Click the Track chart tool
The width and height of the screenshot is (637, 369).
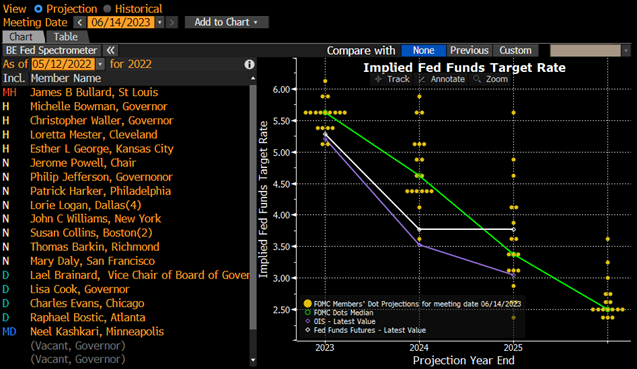(x=392, y=79)
